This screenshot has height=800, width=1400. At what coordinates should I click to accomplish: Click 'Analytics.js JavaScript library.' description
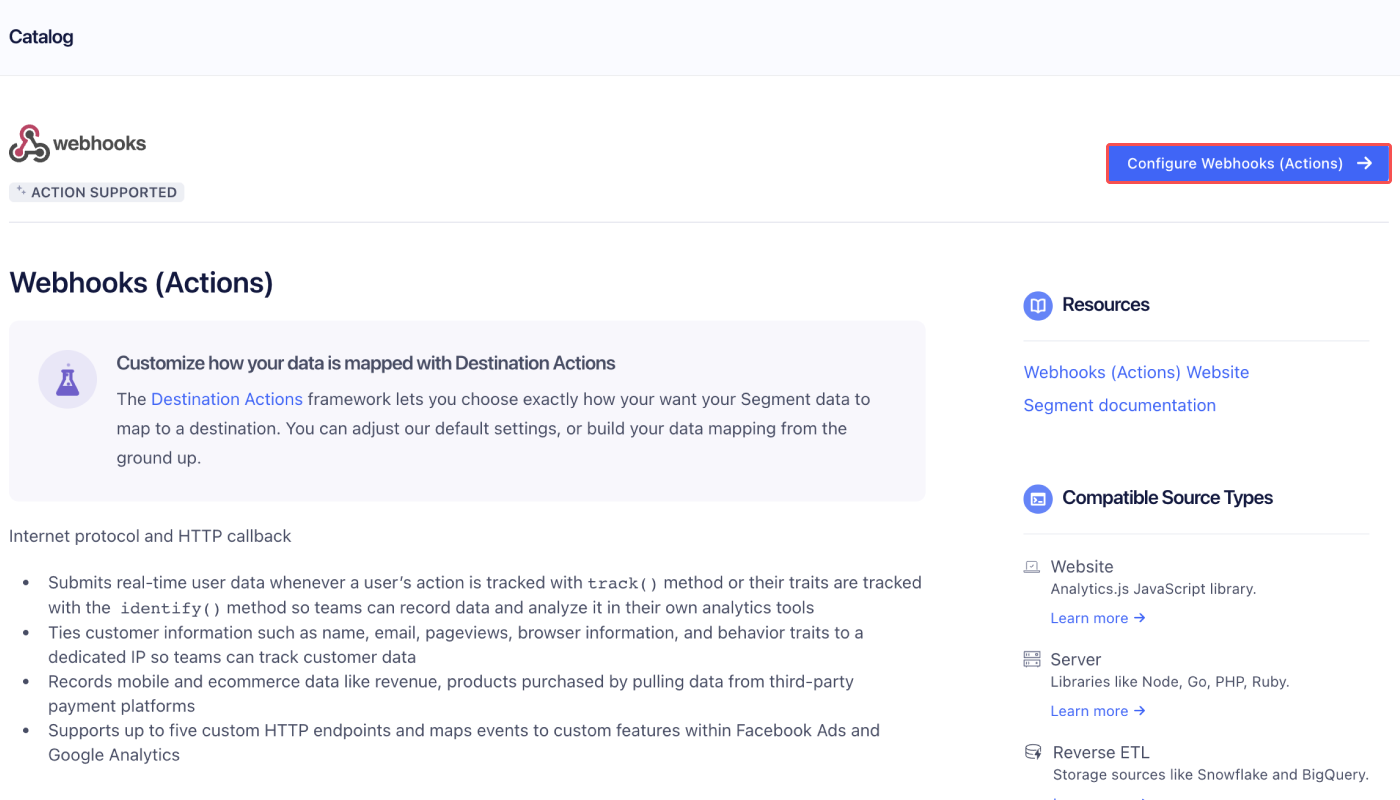1153,589
